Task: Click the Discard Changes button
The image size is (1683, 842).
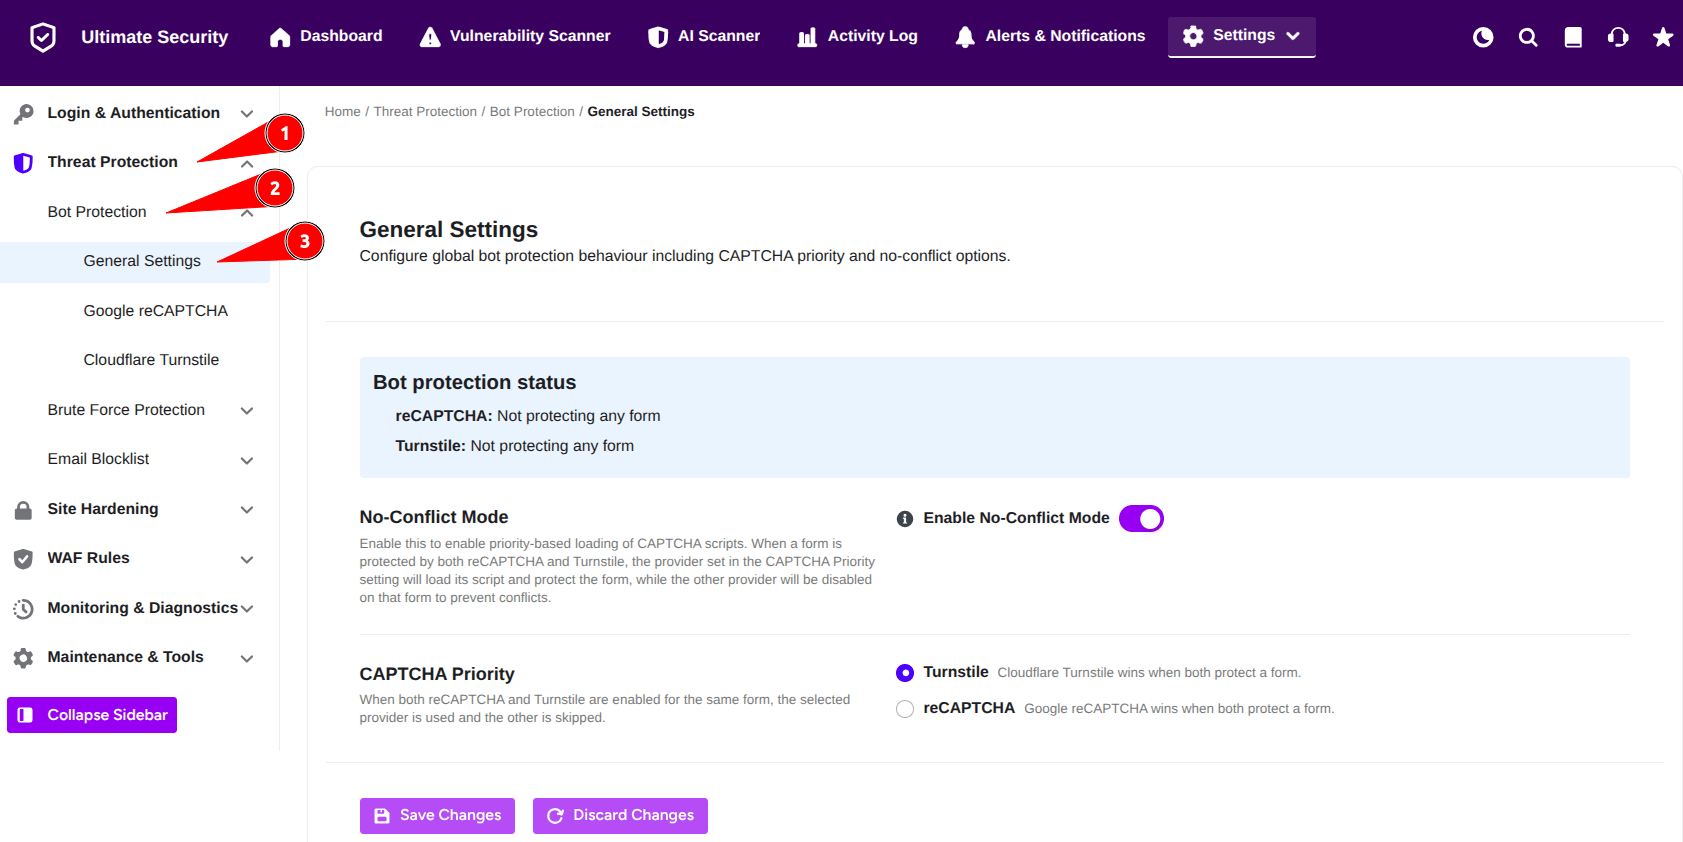Action: pos(620,816)
